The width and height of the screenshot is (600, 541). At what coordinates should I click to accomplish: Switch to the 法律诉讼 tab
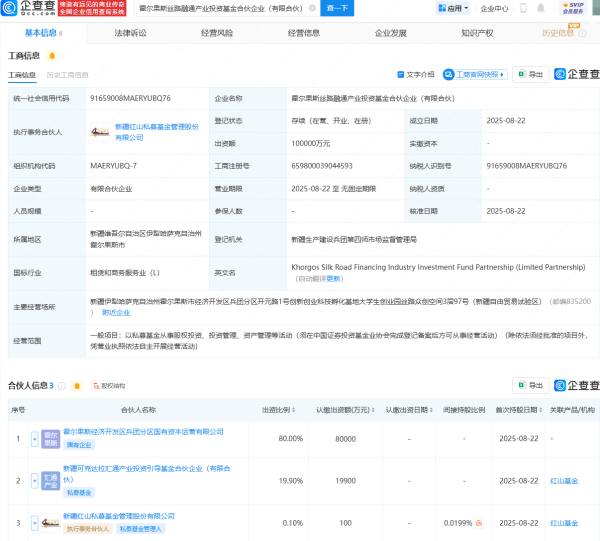click(130, 33)
